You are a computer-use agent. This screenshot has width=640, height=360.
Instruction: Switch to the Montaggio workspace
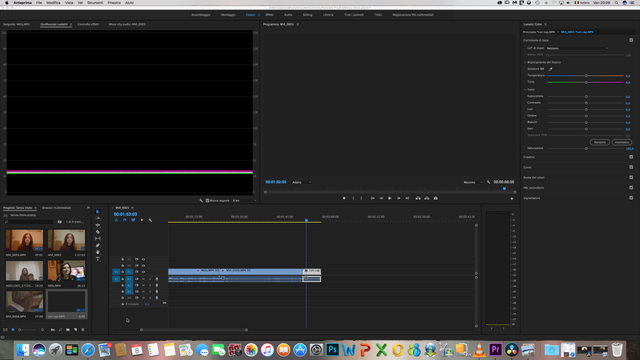point(228,15)
